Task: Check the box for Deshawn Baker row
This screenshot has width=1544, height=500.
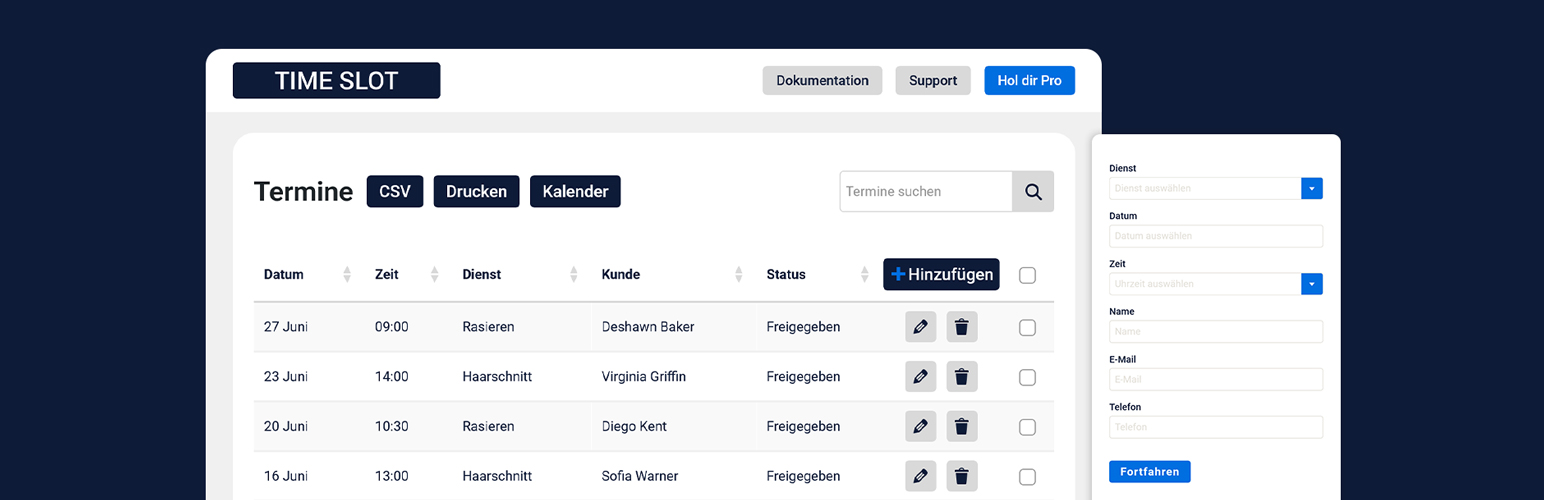Action: pyautogui.click(x=1027, y=327)
